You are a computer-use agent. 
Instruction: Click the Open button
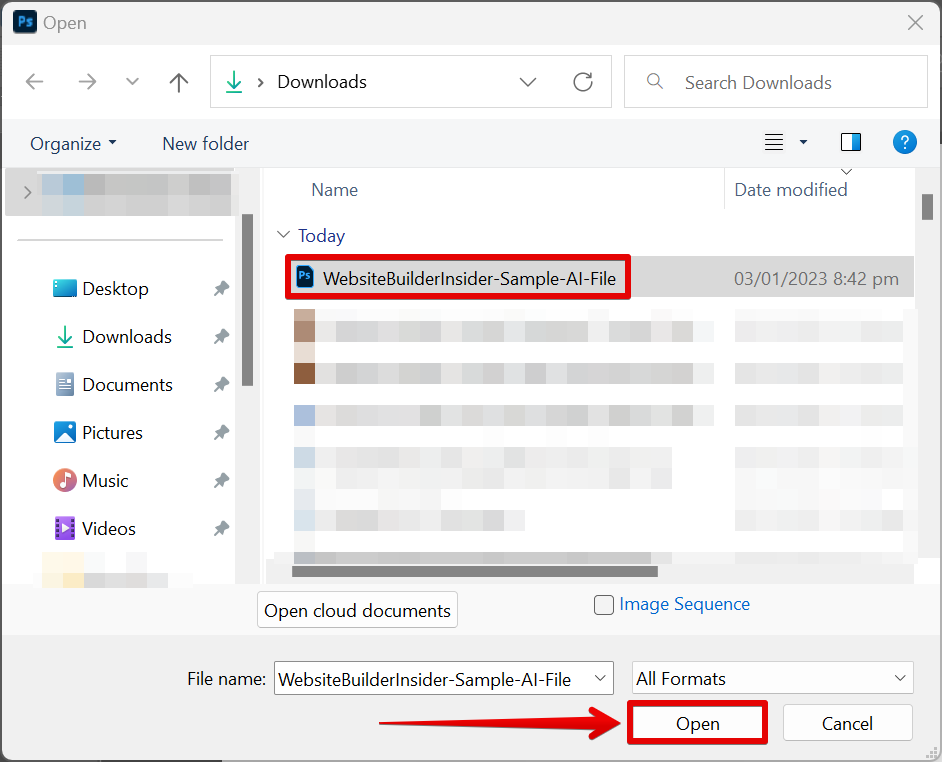[x=697, y=723]
